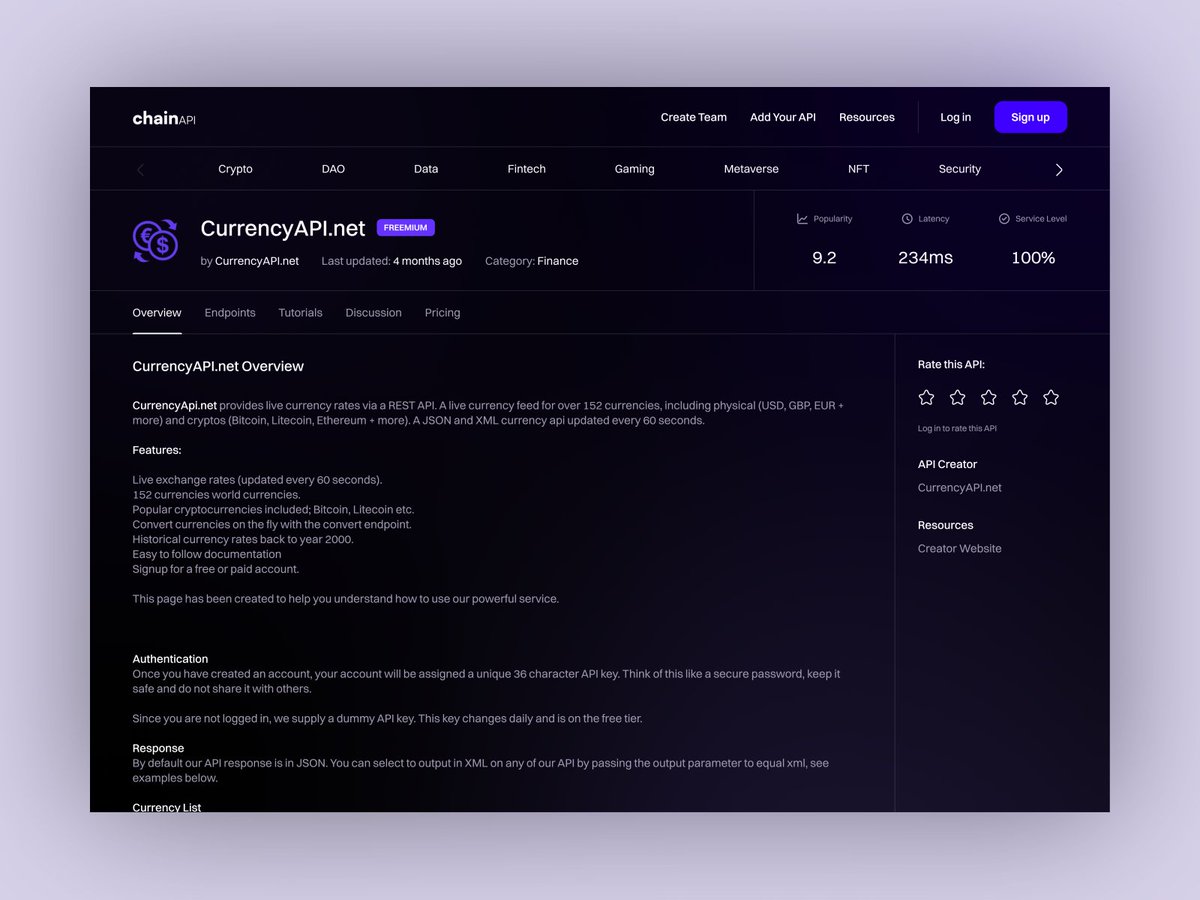Click 'Log in to rate this API'
Image resolution: width=1200 pixels, height=900 pixels.
[x=957, y=429]
